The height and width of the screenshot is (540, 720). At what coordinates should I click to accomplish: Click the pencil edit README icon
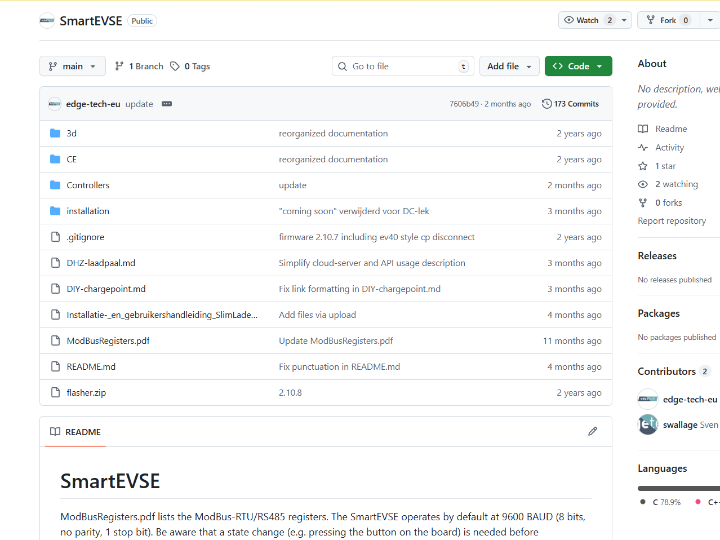click(x=592, y=432)
